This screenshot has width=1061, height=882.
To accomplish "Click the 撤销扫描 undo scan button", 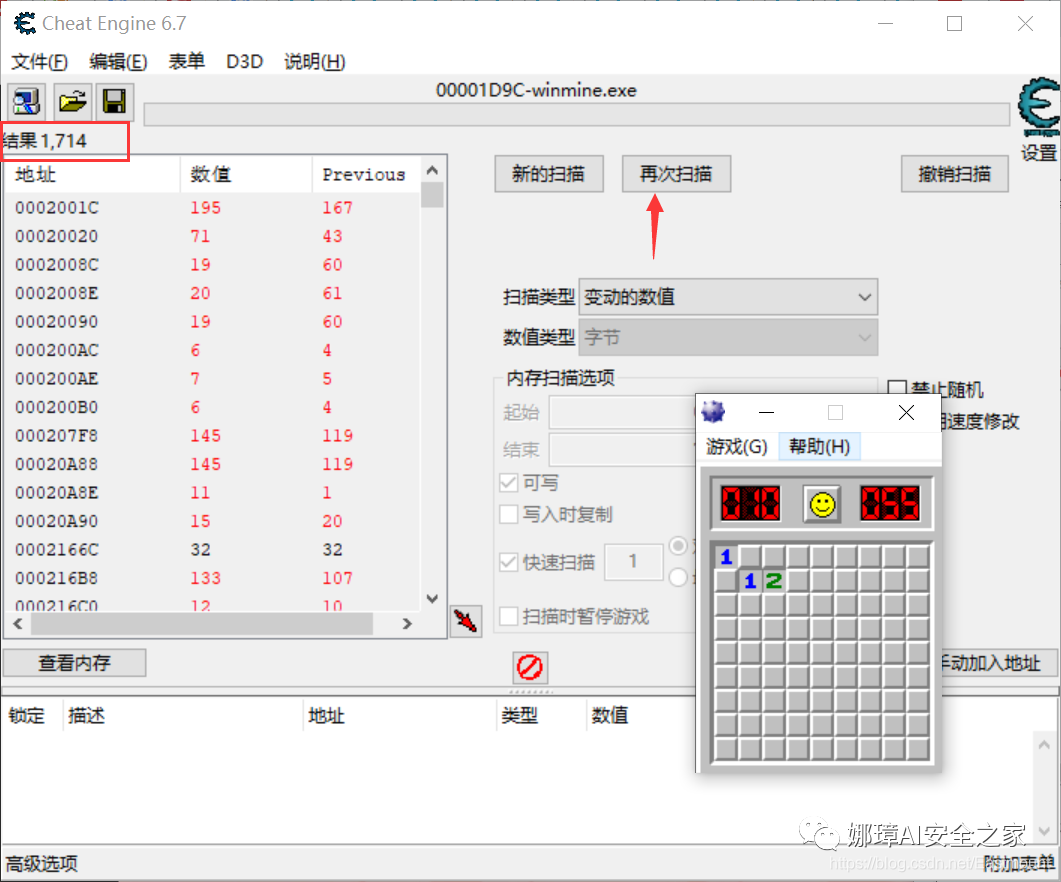I will [x=955, y=174].
